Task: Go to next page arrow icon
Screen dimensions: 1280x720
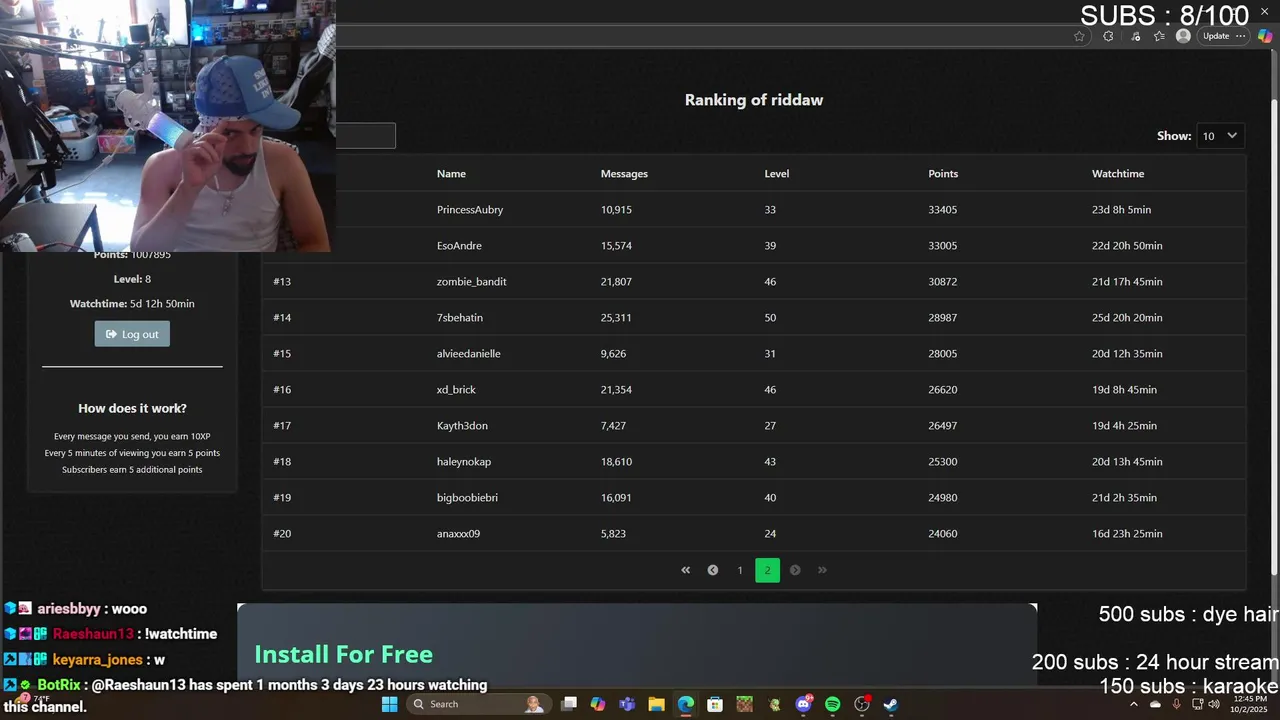Action: coord(795,570)
